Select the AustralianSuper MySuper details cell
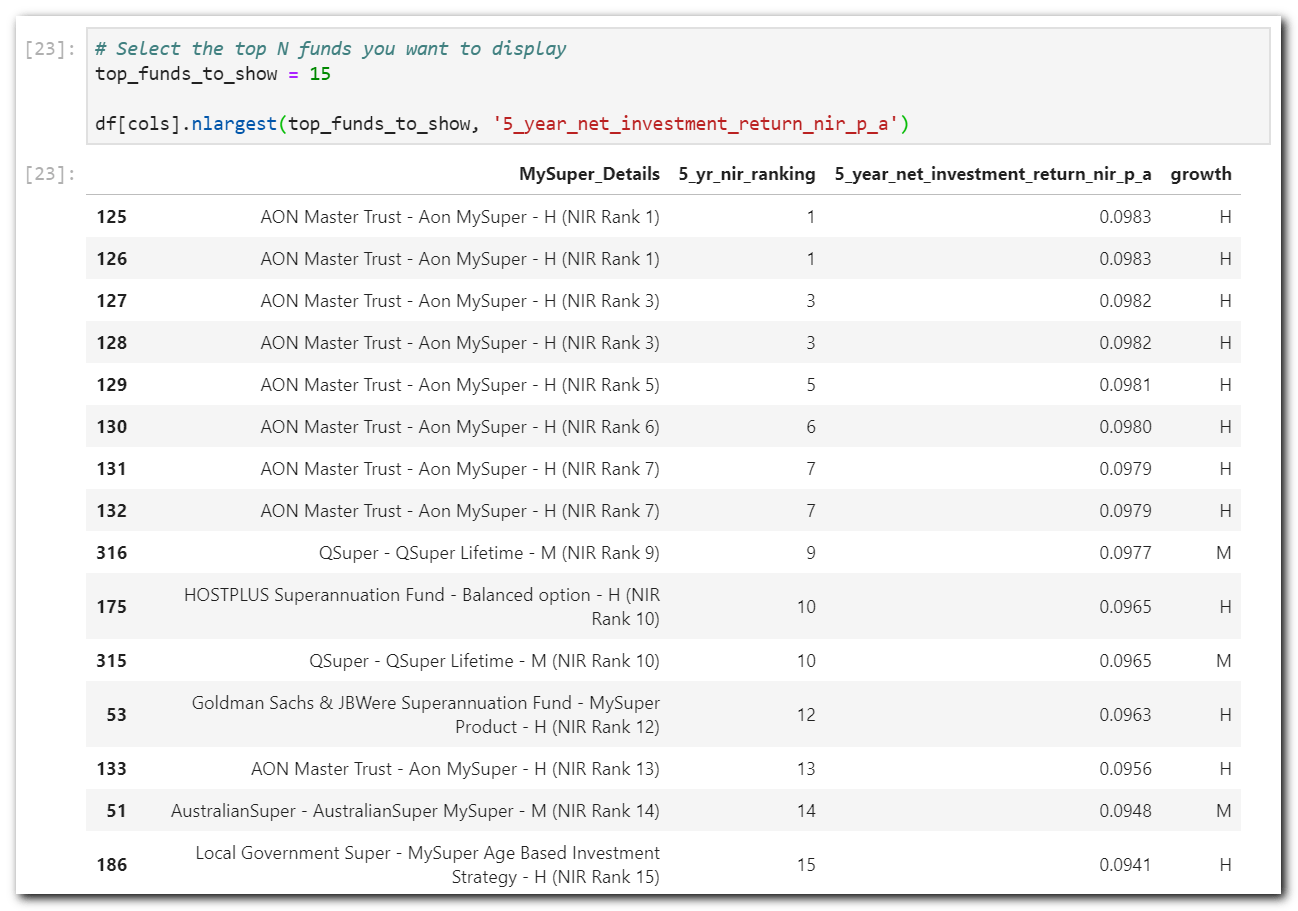 coord(415,811)
